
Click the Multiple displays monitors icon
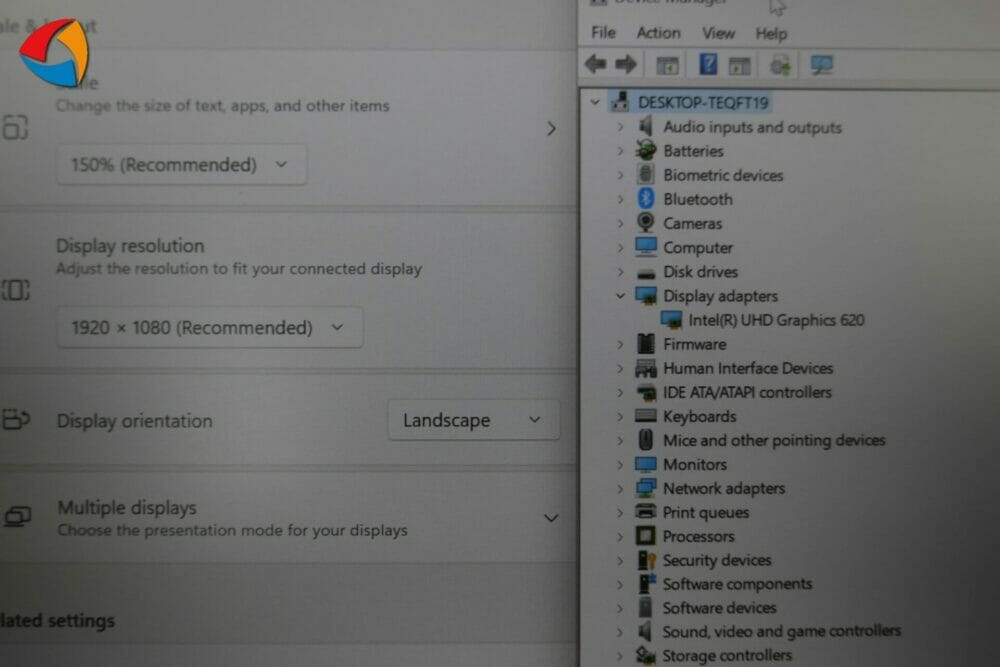(17, 516)
